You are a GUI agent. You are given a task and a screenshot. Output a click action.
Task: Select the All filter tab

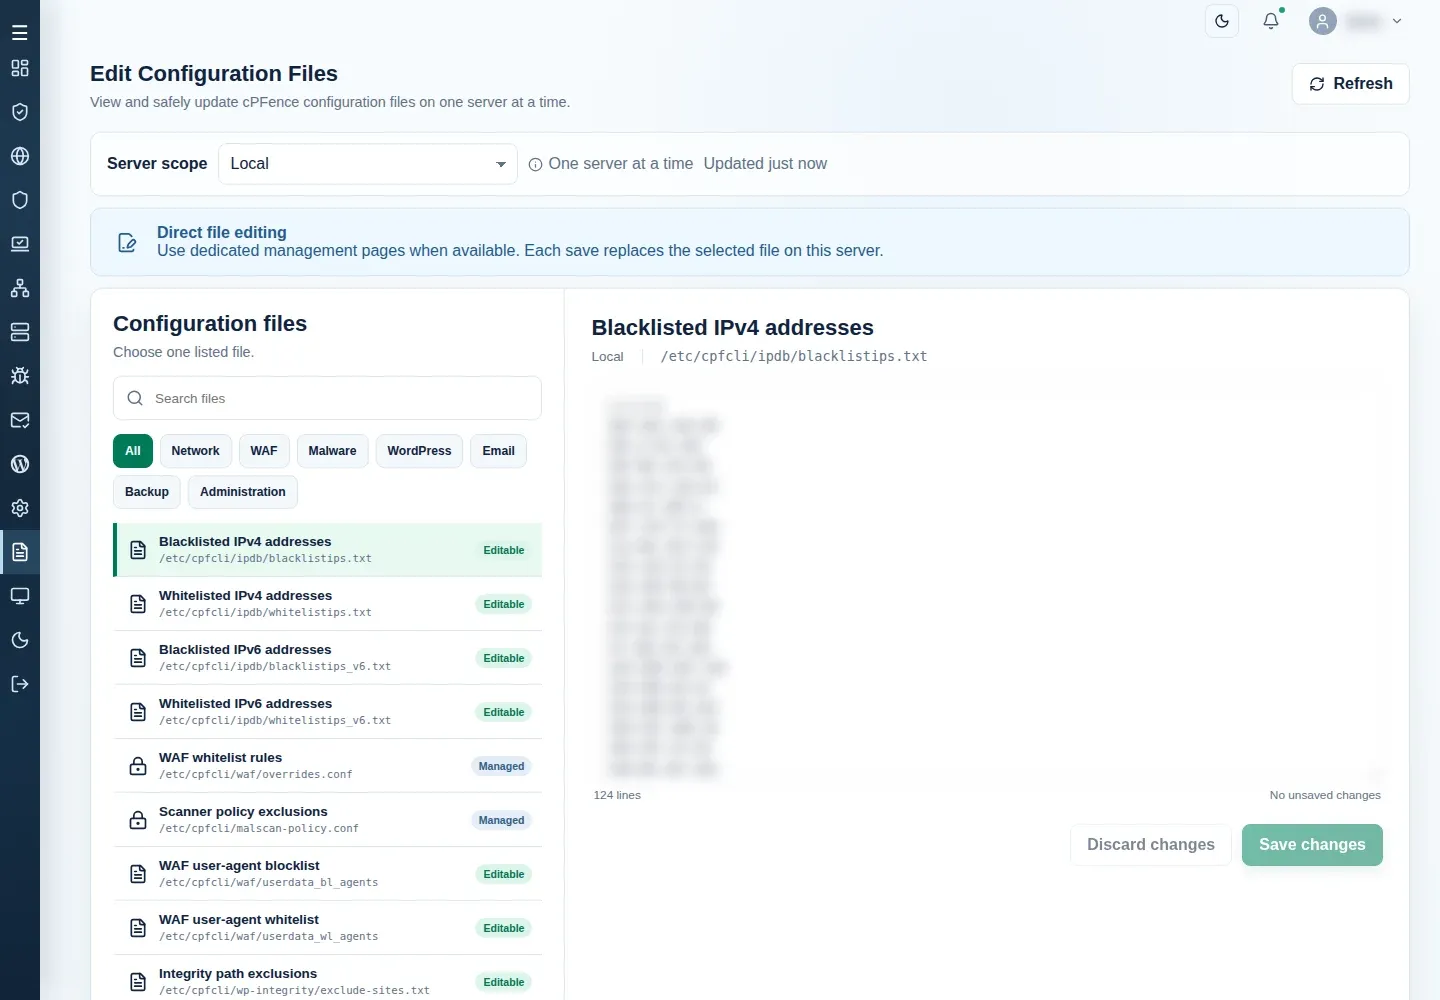click(133, 451)
